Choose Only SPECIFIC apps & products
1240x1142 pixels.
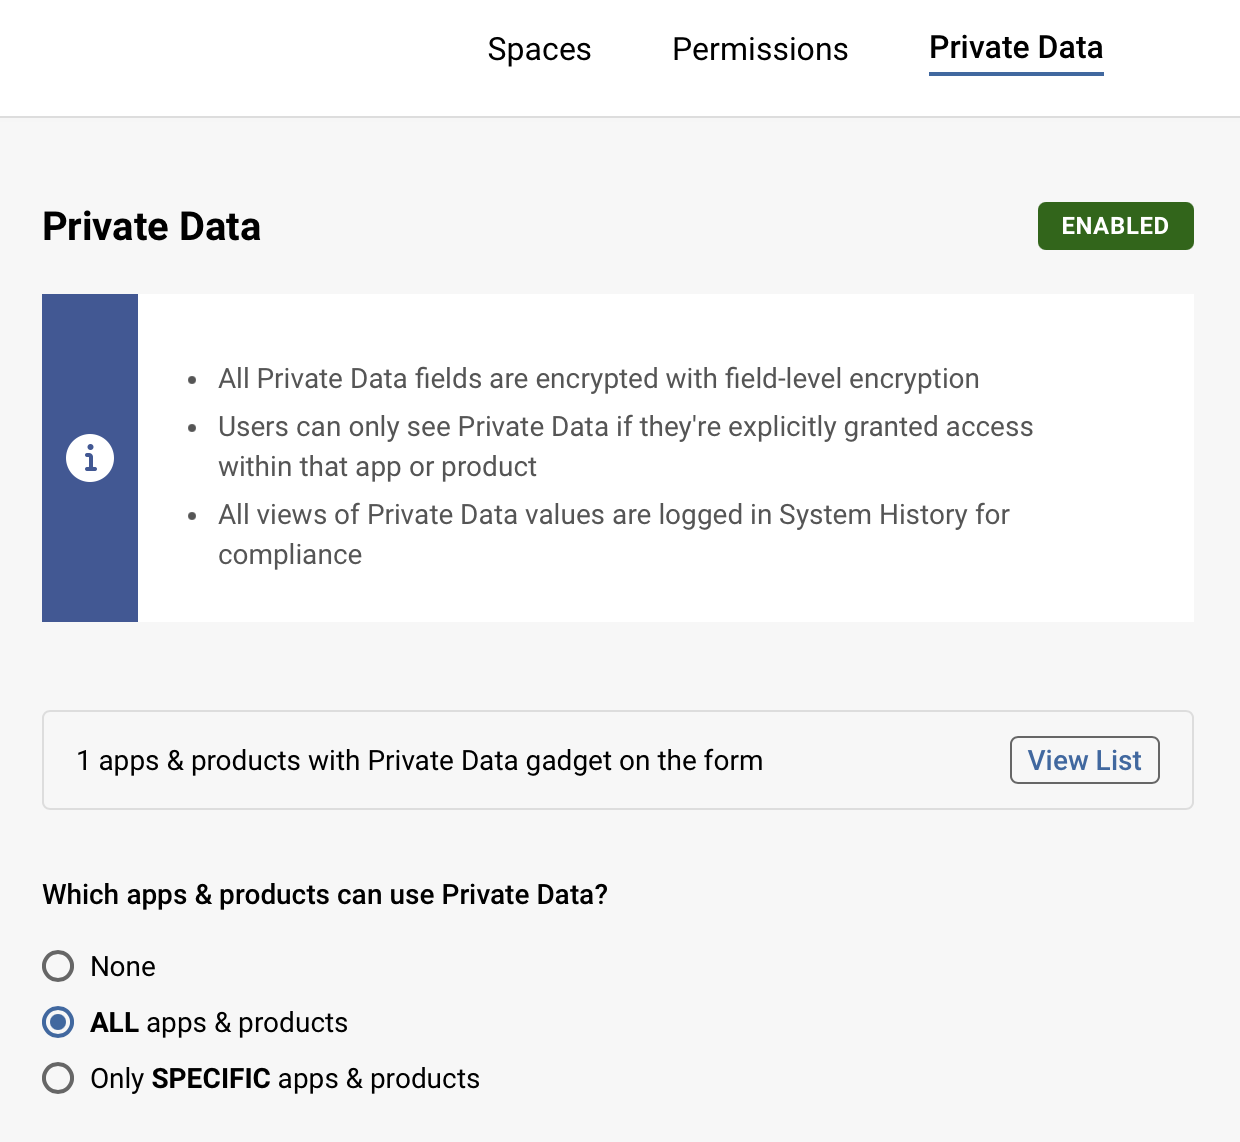[57, 1078]
